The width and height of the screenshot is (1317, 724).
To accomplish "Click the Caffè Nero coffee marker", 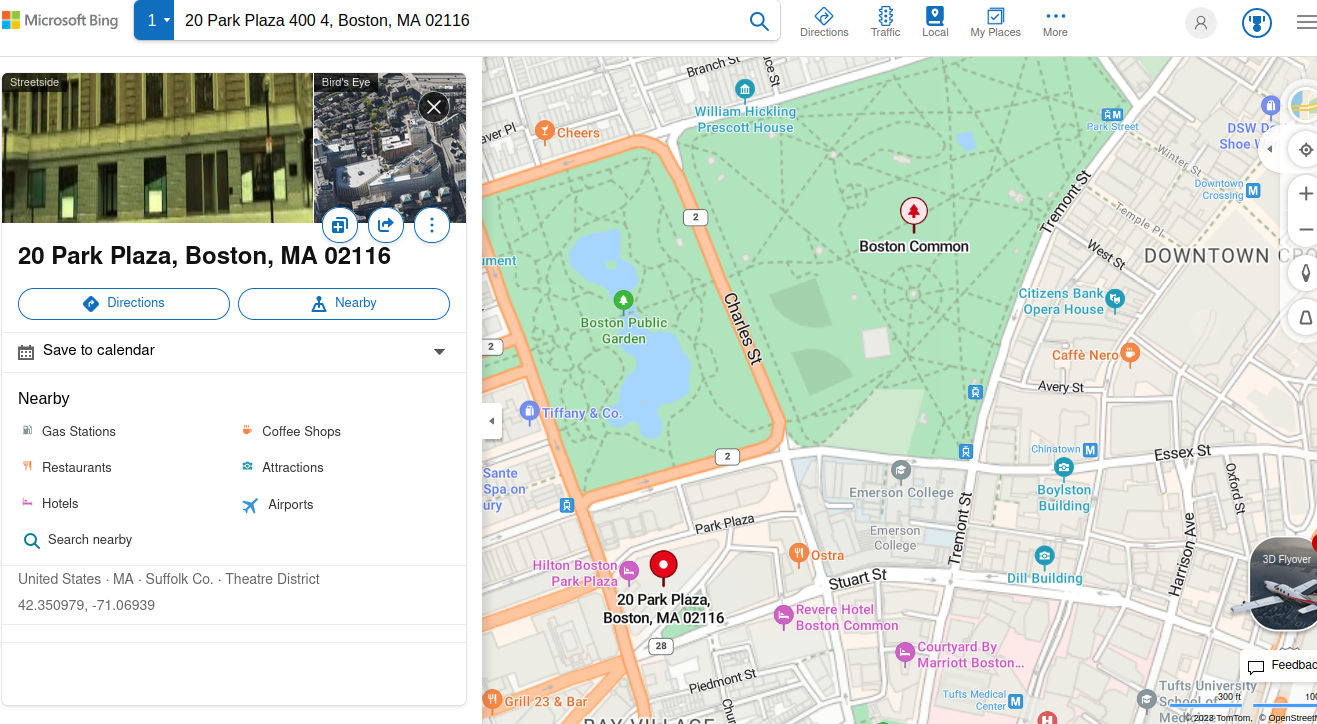I will coord(1129,352).
